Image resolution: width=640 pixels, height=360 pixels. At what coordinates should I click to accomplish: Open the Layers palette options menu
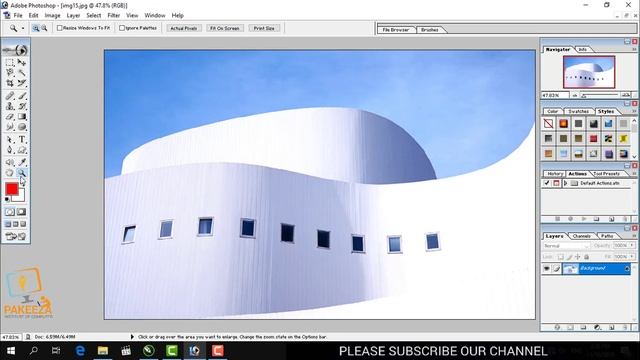(634, 236)
